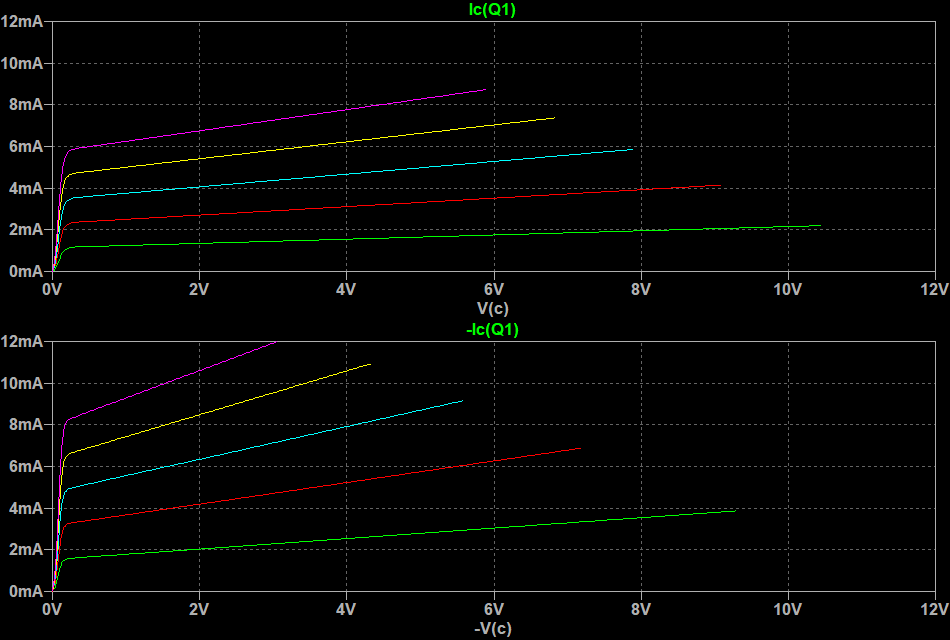Image resolution: width=950 pixels, height=640 pixels.
Task: Click 0mA tick in Ic(Q1) pane
Action: click(26, 272)
